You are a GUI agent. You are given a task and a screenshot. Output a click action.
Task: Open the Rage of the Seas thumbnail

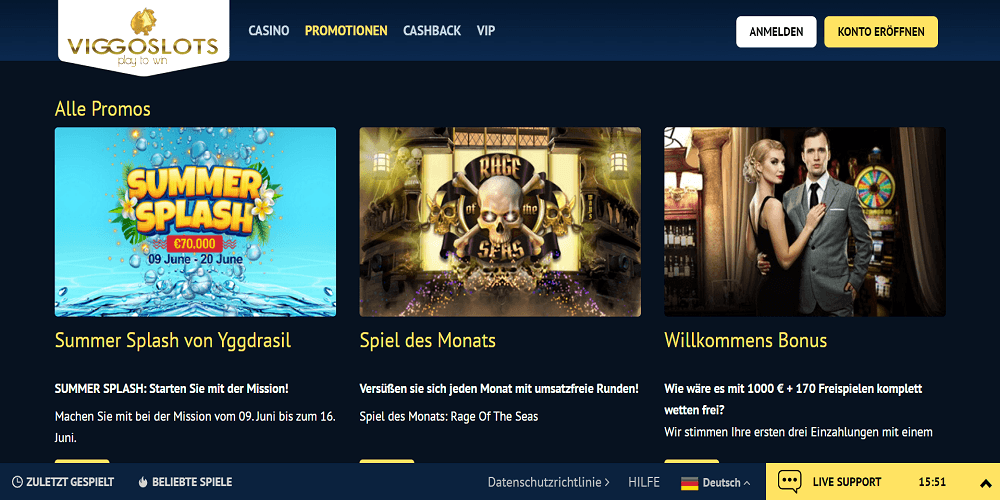click(500, 222)
